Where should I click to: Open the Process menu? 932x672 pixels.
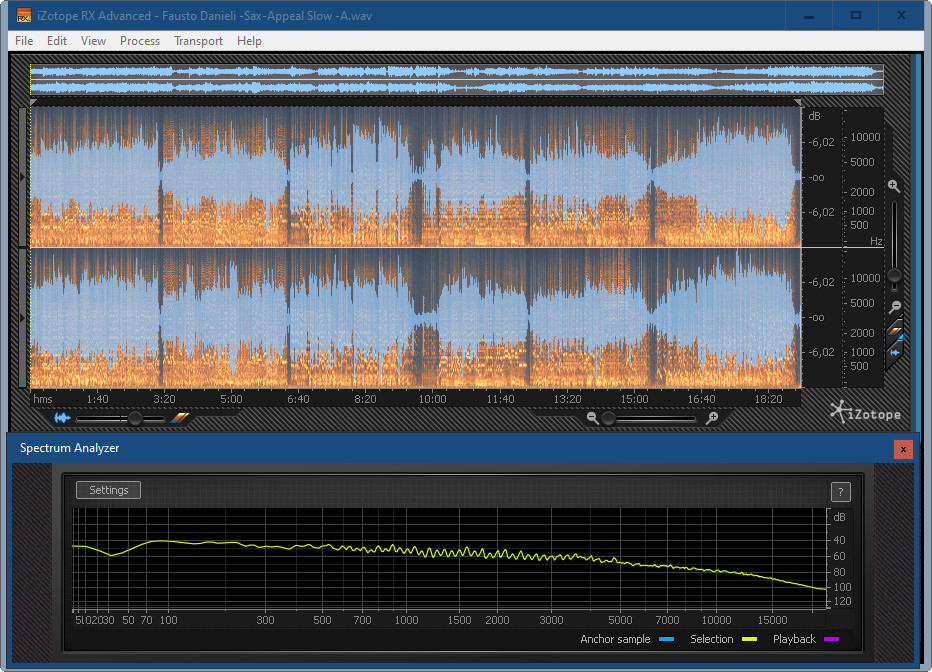pyautogui.click(x=140, y=41)
